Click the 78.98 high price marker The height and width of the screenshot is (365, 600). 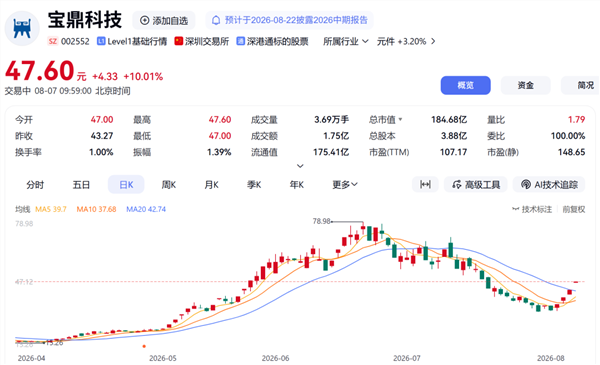(321, 221)
